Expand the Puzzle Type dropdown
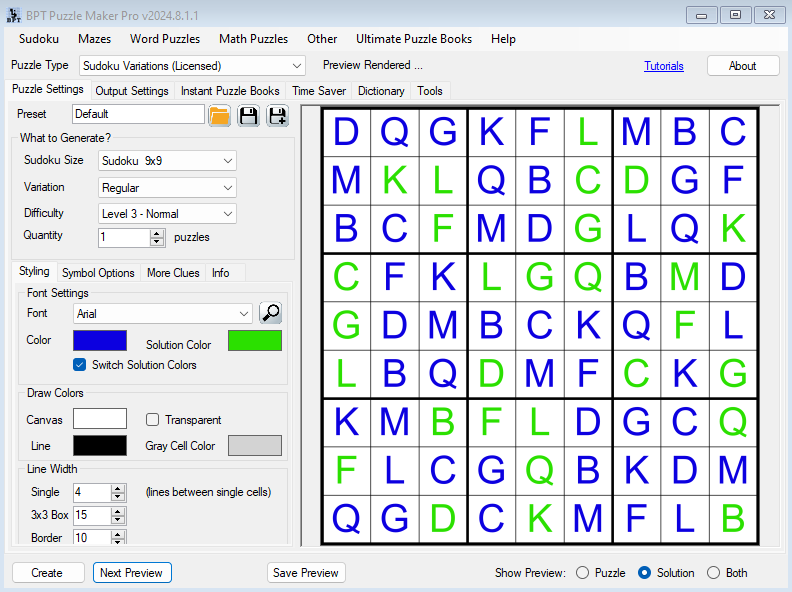This screenshot has width=792, height=592. click(x=296, y=66)
